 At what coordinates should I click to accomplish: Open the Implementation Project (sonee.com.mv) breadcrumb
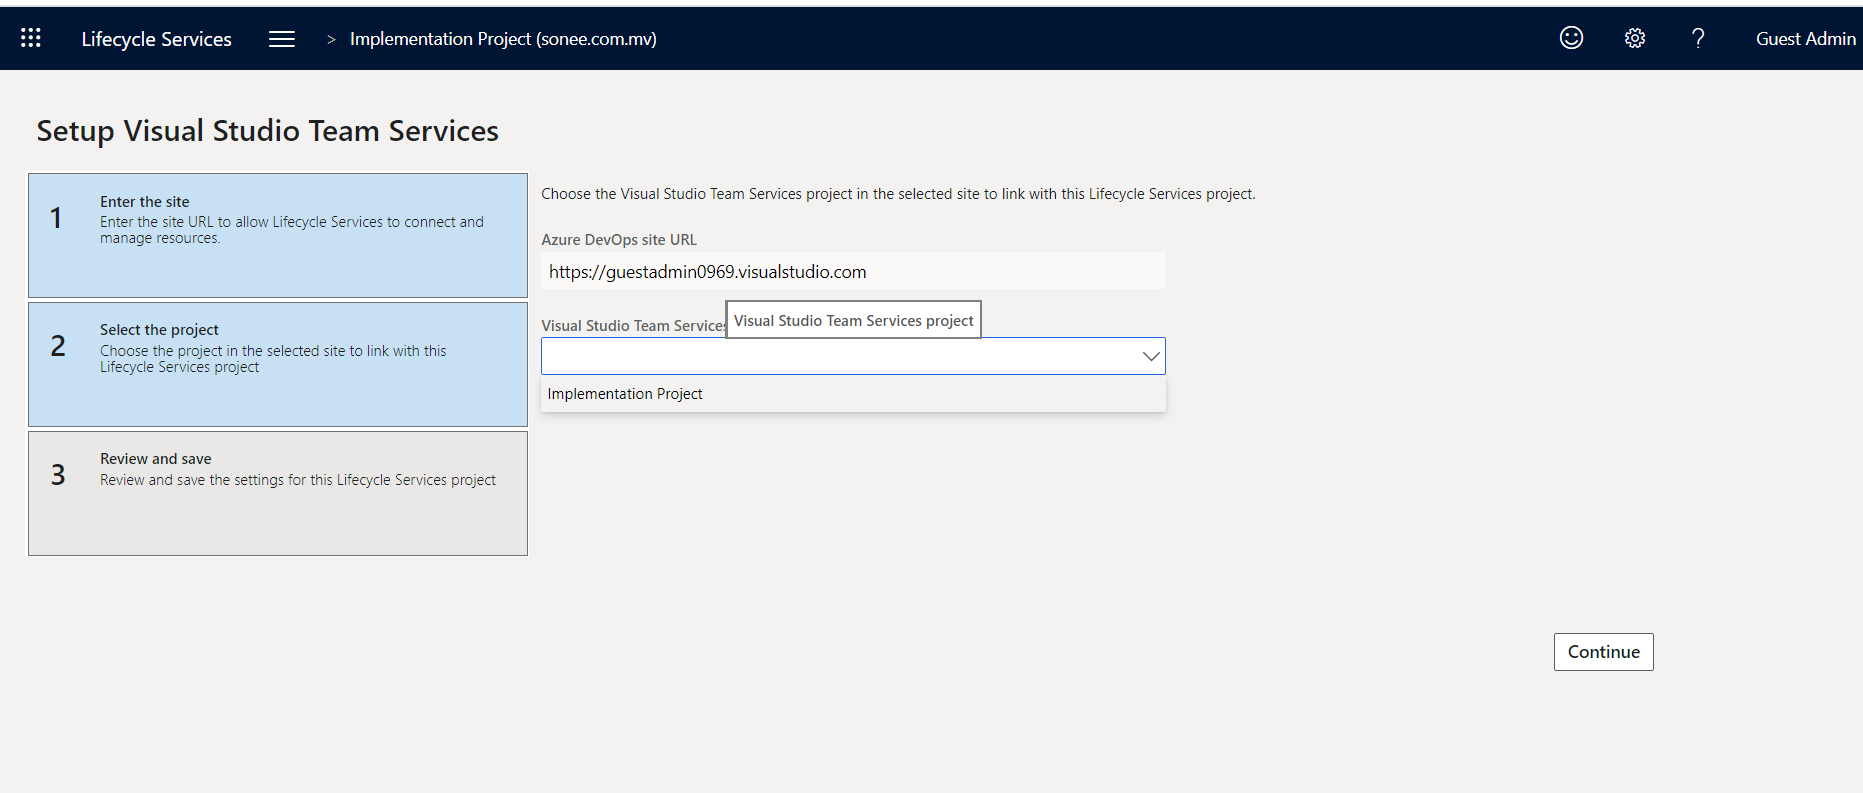(503, 39)
